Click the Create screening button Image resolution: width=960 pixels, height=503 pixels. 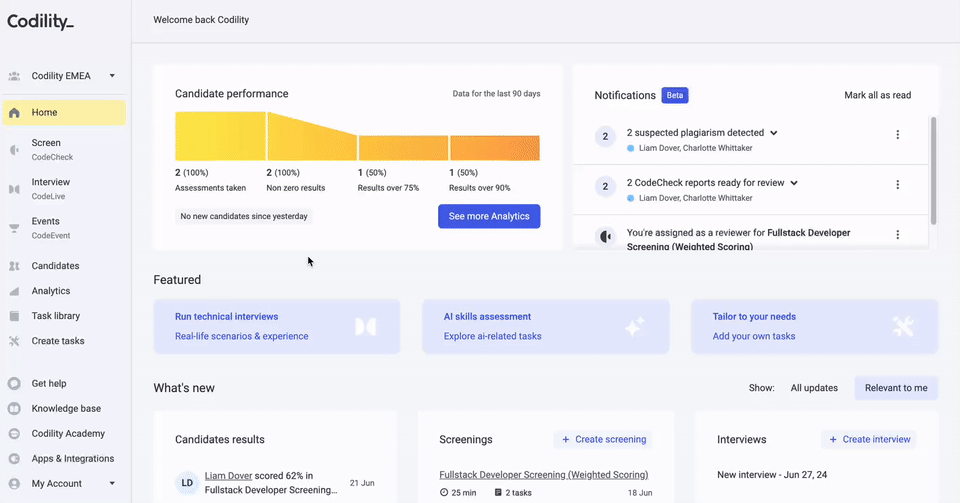(604, 439)
